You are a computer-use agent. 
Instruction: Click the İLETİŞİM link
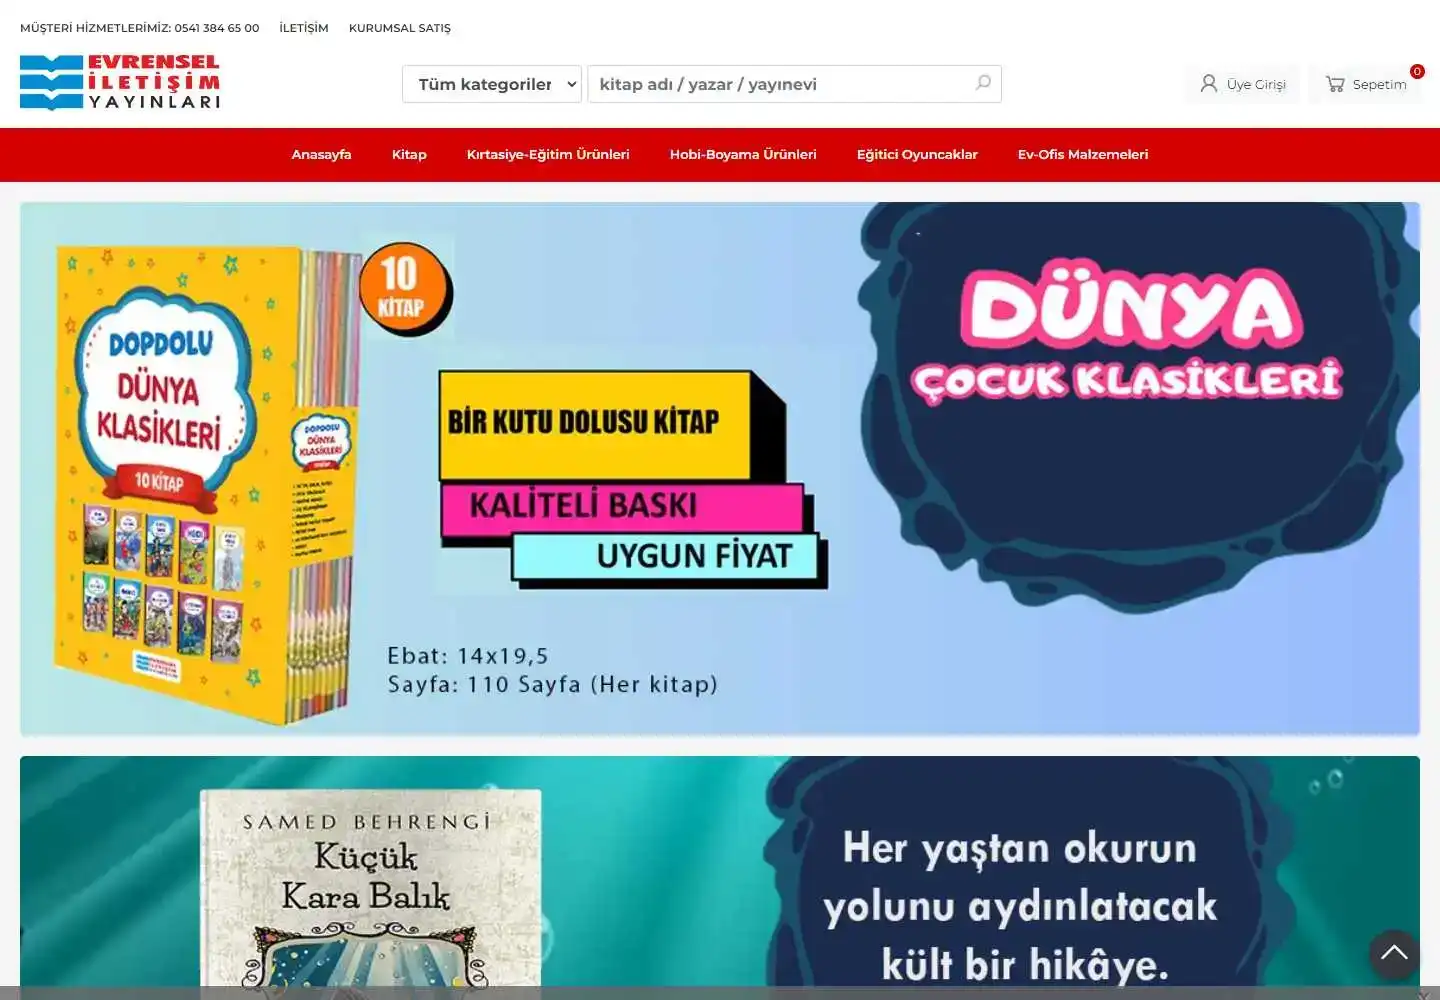pos(304,28)
